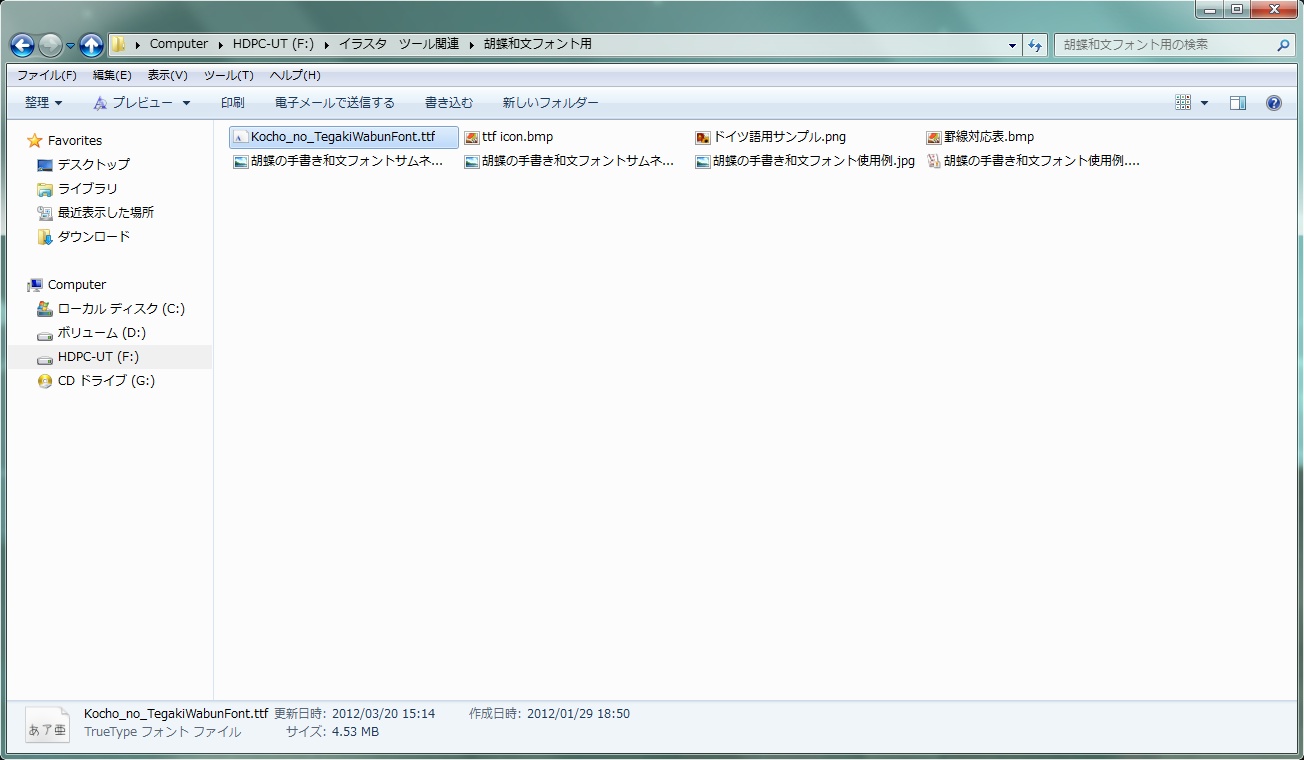Select HDPC-UT (F:) breadcrumb in the address bar
The height and width of the screenshot is (760, 1304).
click(x=274, y=44)
